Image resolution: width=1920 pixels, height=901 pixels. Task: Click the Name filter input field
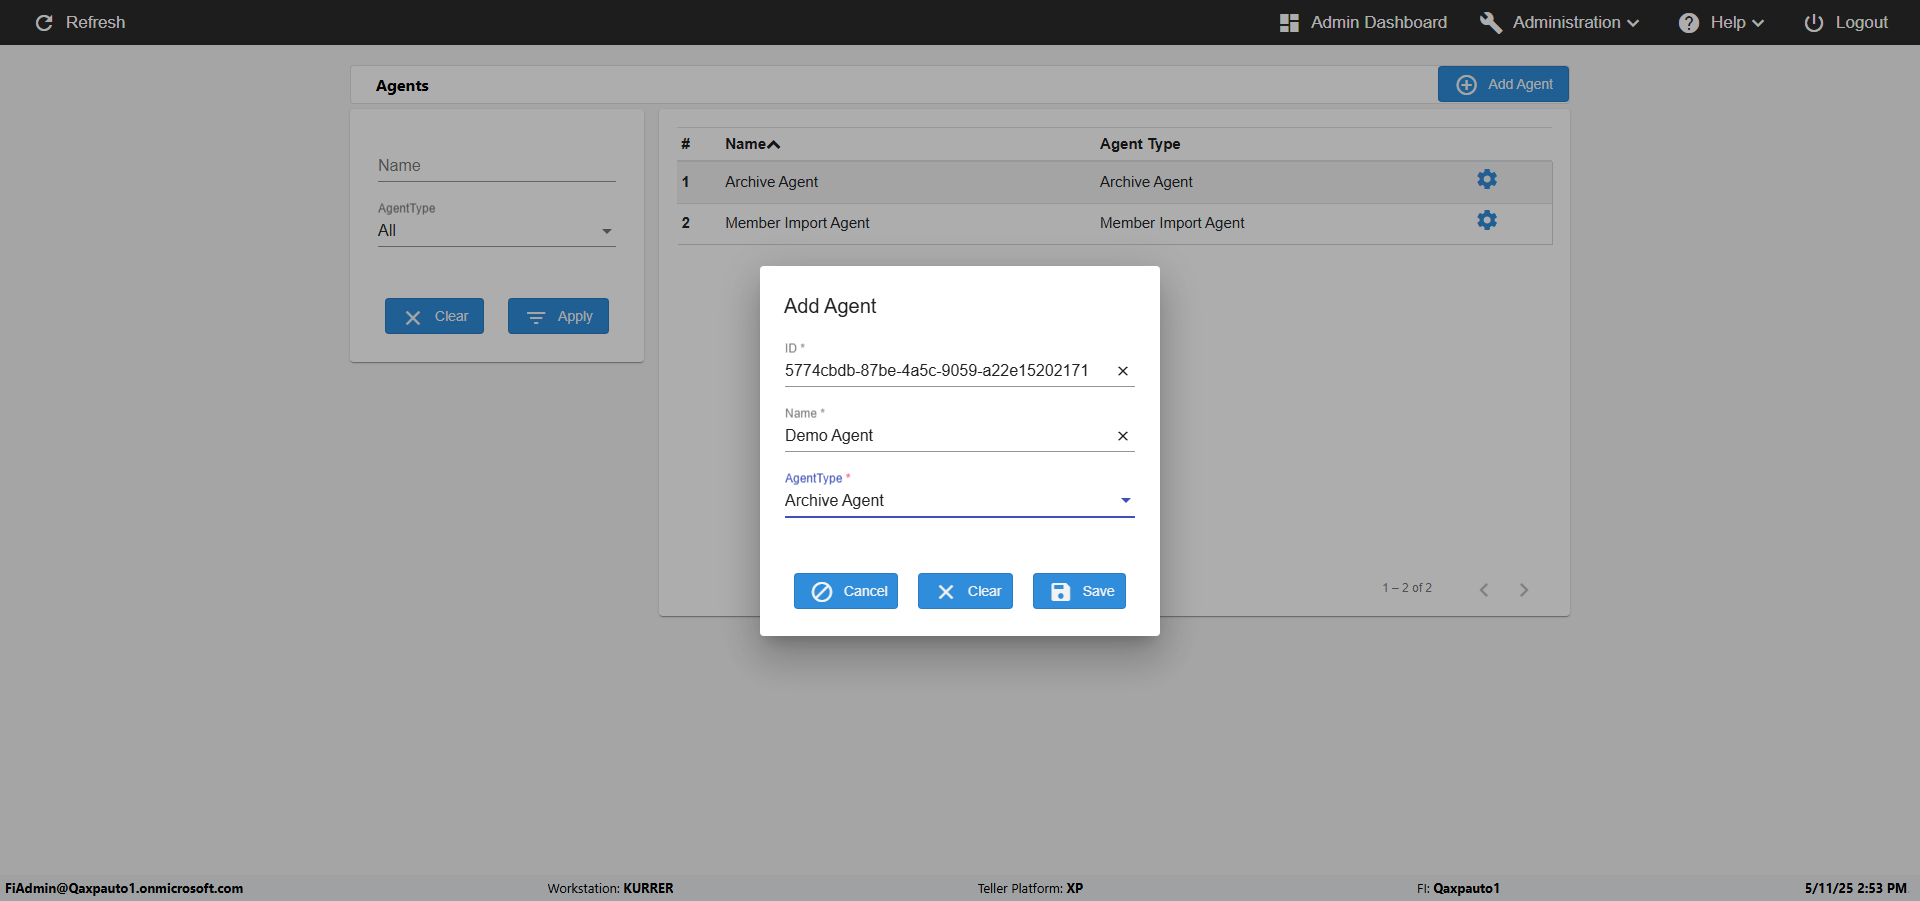tap(496, 166)
